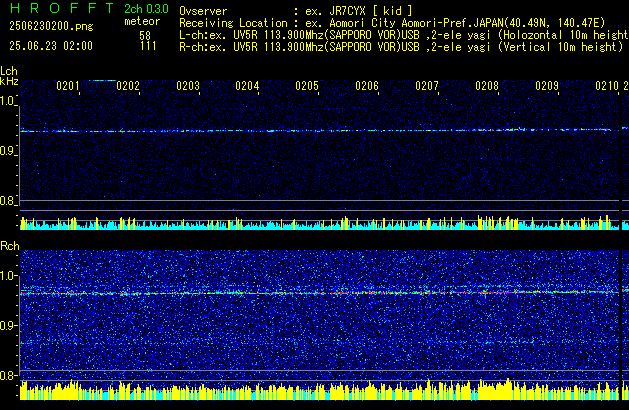Select the 0208 time marker

coord(487,86)
